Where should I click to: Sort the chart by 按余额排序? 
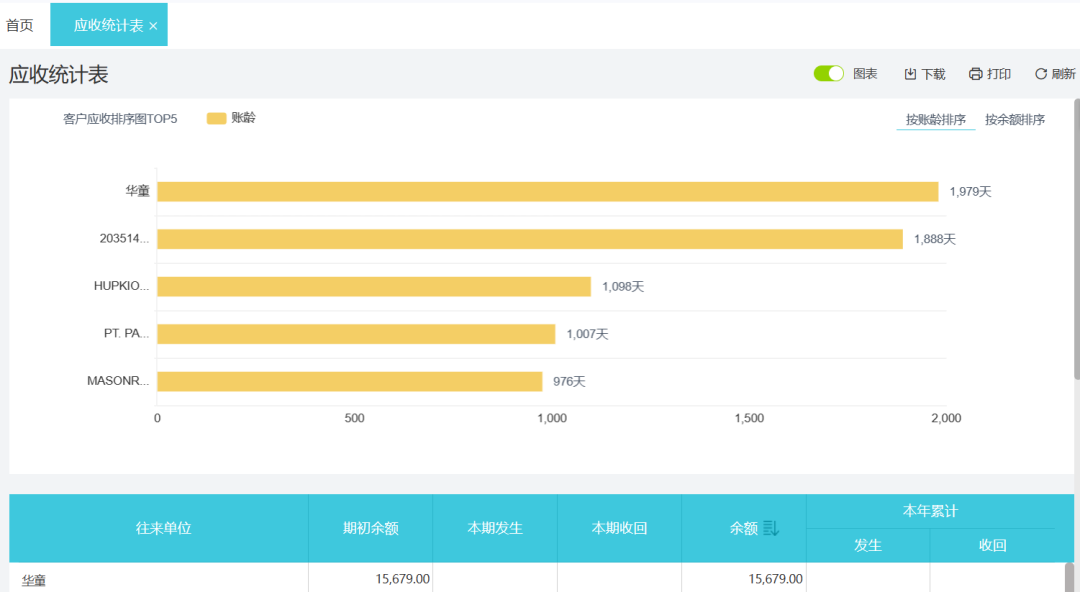point(1014,120)
